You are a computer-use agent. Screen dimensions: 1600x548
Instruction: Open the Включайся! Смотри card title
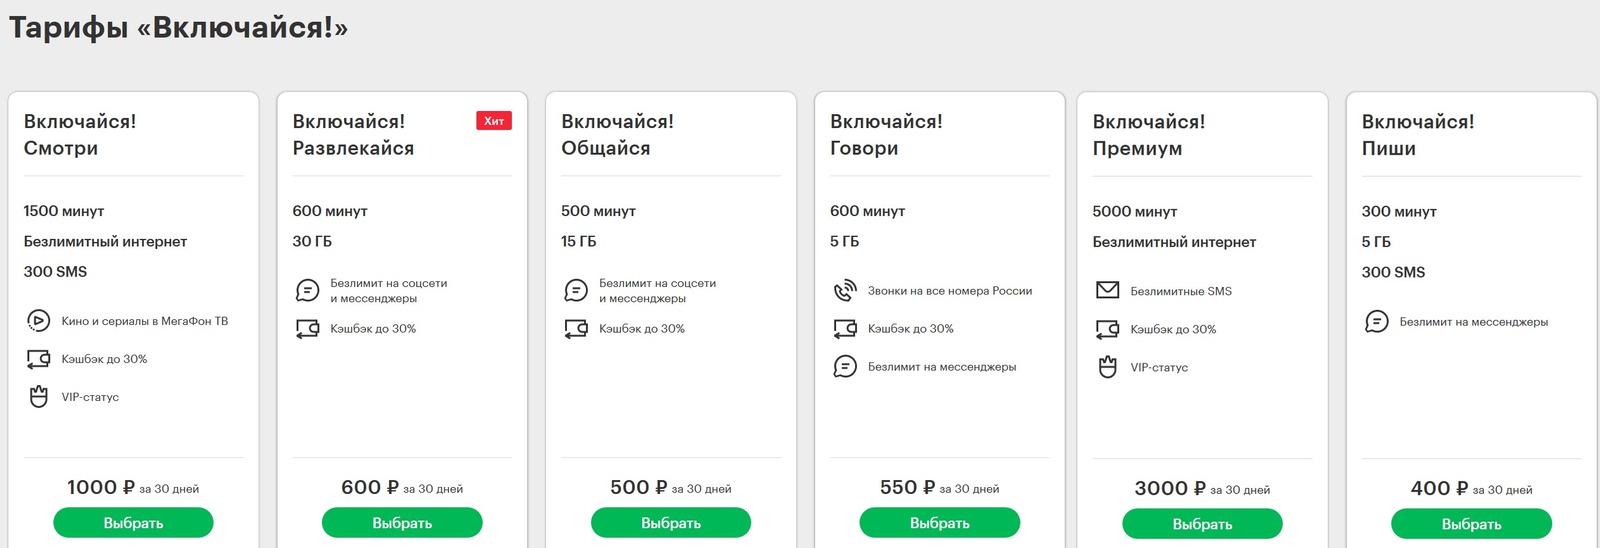click(80, 135)
